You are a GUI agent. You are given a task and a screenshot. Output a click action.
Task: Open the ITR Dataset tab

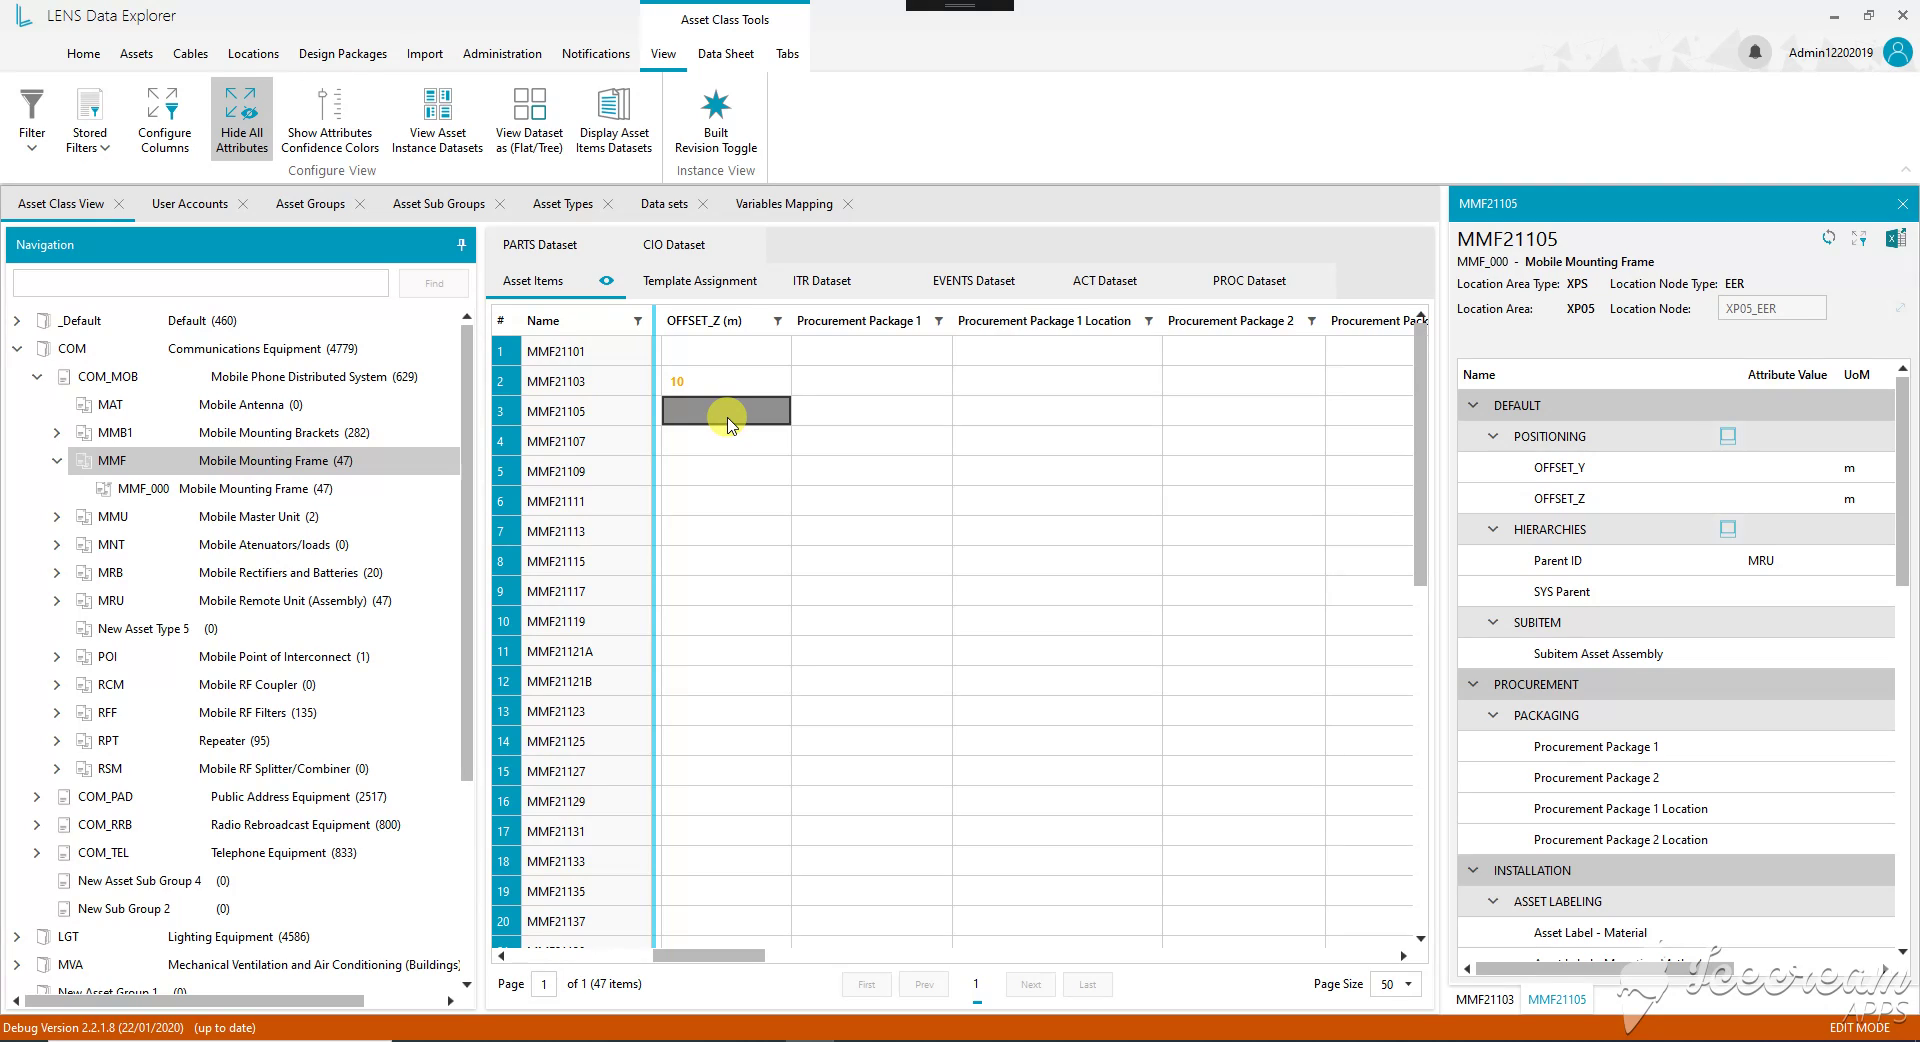[x=822, y=281]
